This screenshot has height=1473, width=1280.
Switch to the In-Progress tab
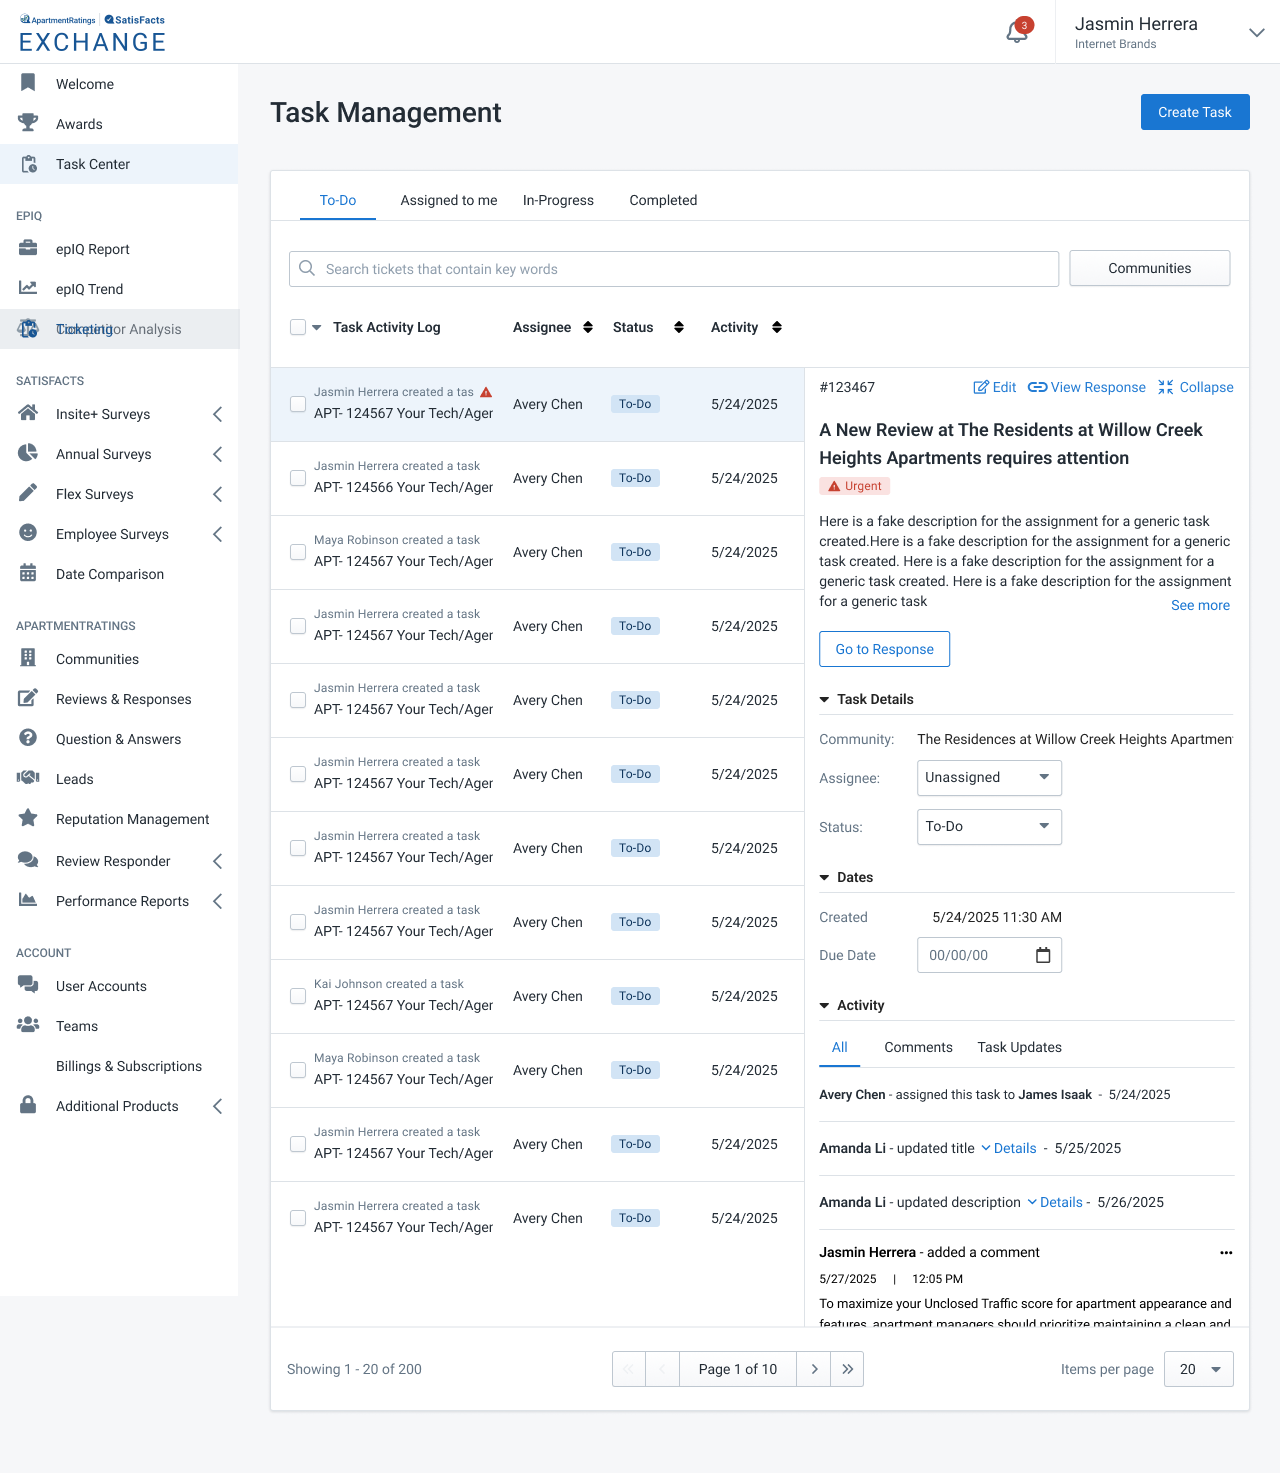(558, 200)
